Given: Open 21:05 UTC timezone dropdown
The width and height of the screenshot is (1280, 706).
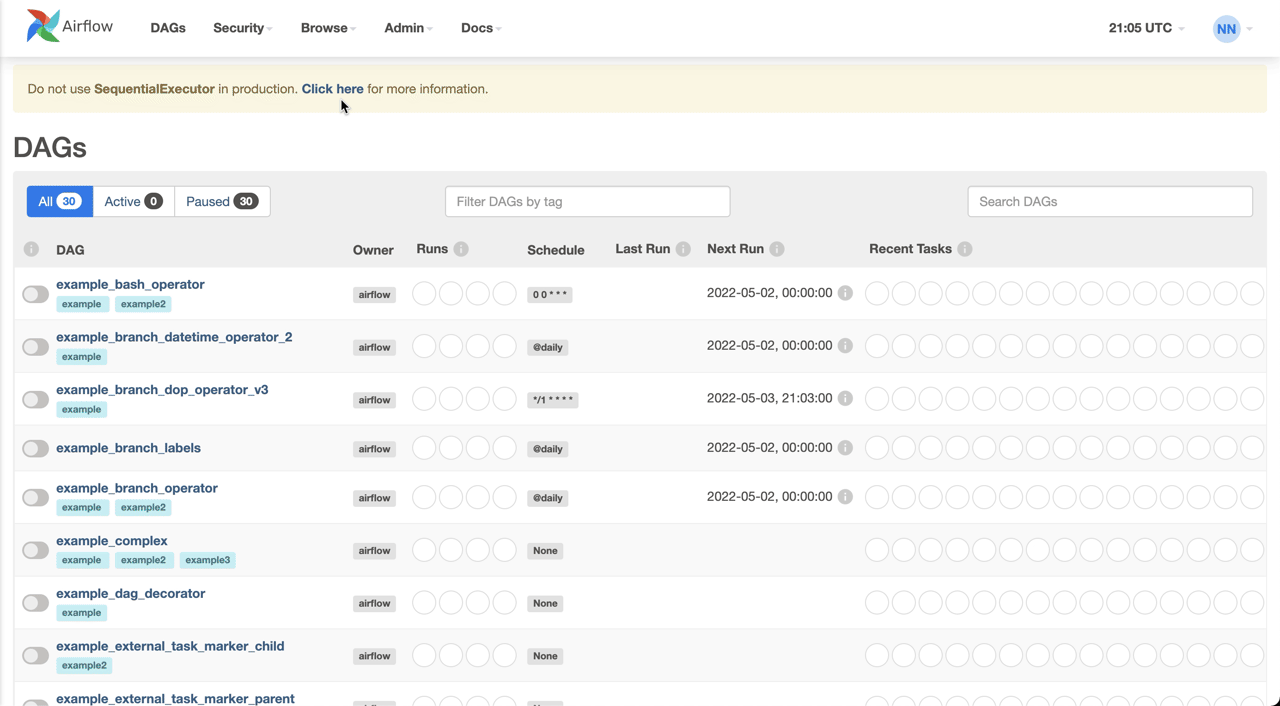Looking at the screenshot, I should (x=1146, y=28).
